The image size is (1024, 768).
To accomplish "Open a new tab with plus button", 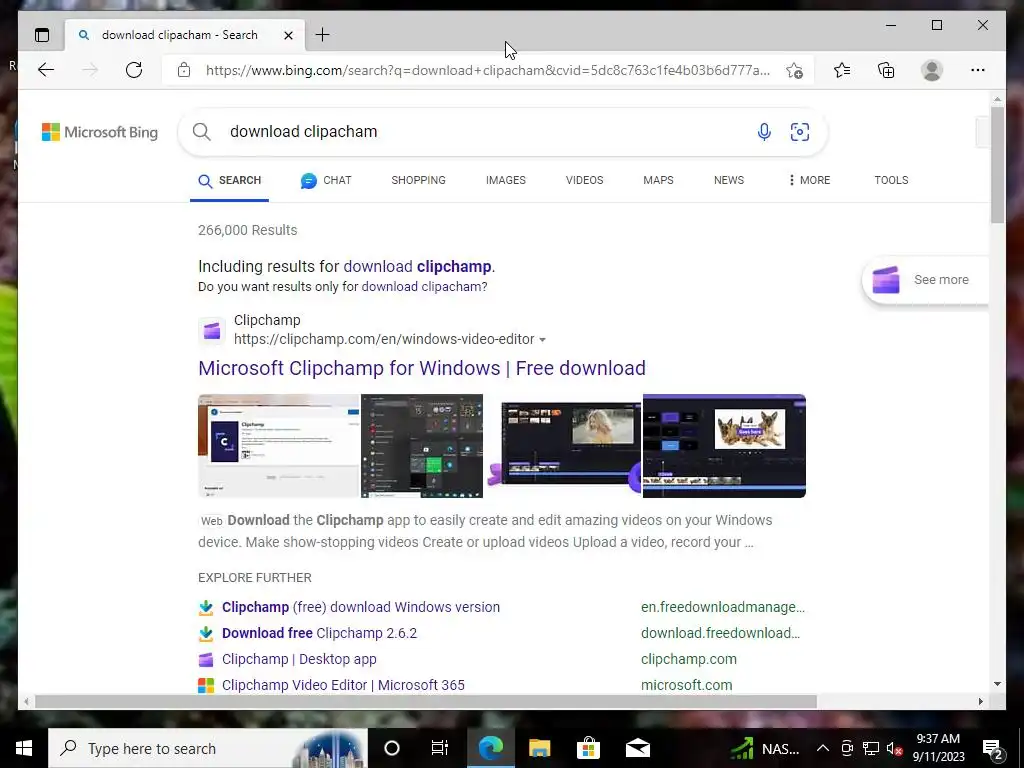I will pyautogui.click(x=322, y=35).
